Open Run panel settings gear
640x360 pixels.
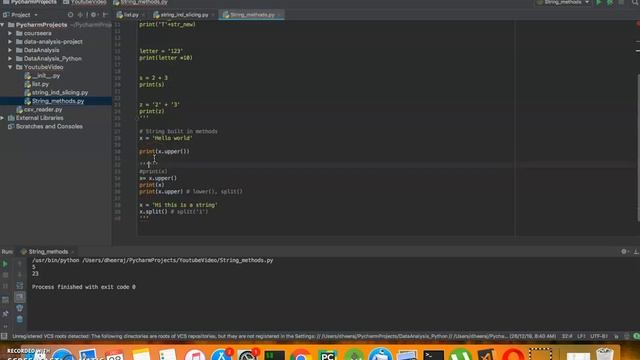[x=624, y=251]
